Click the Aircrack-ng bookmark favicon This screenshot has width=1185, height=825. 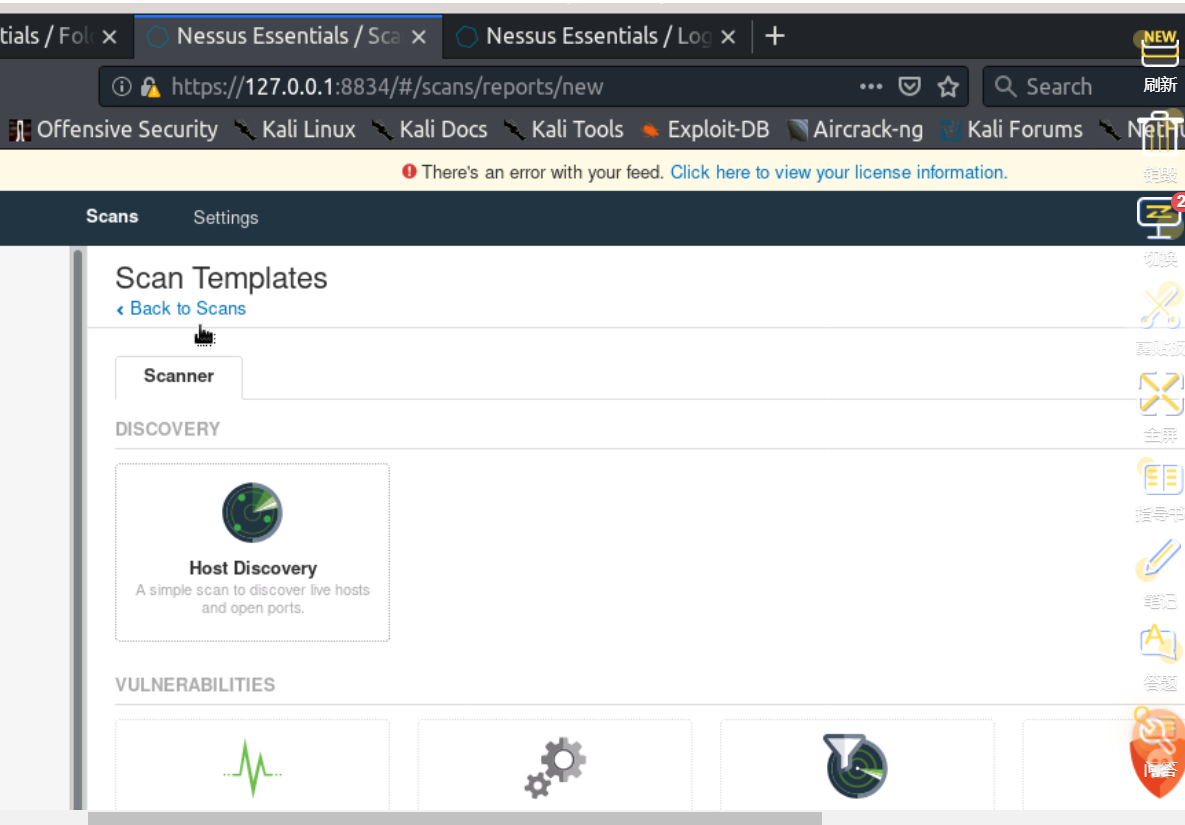click(797, 131)
